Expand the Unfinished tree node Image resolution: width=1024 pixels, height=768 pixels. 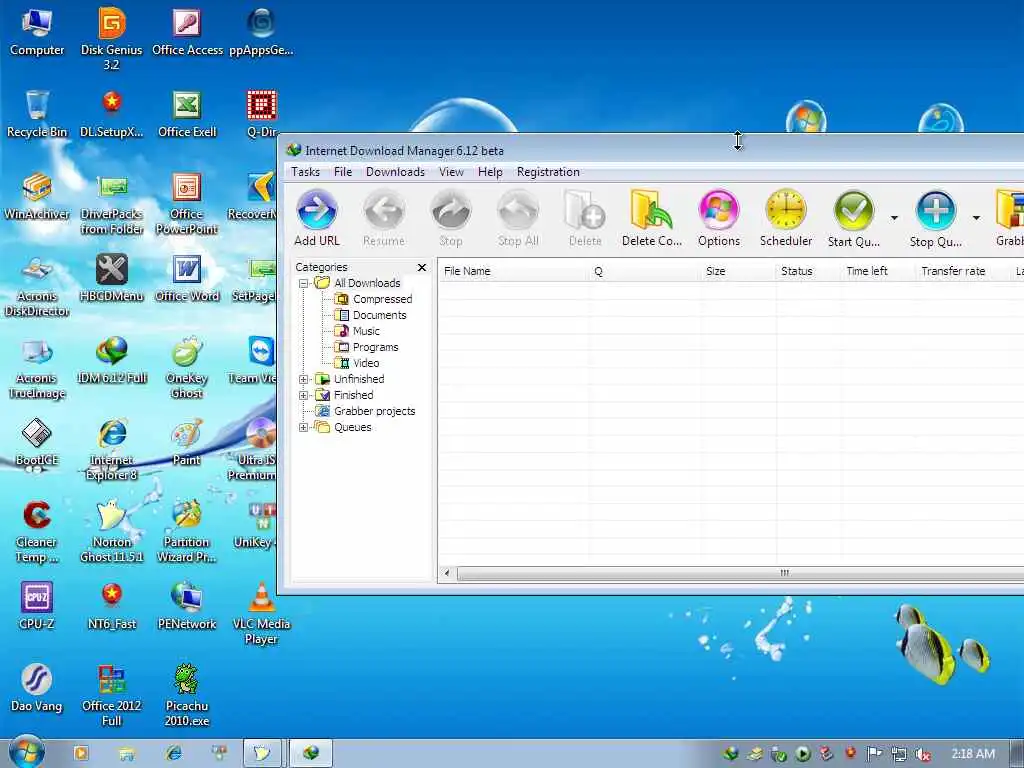303,379
